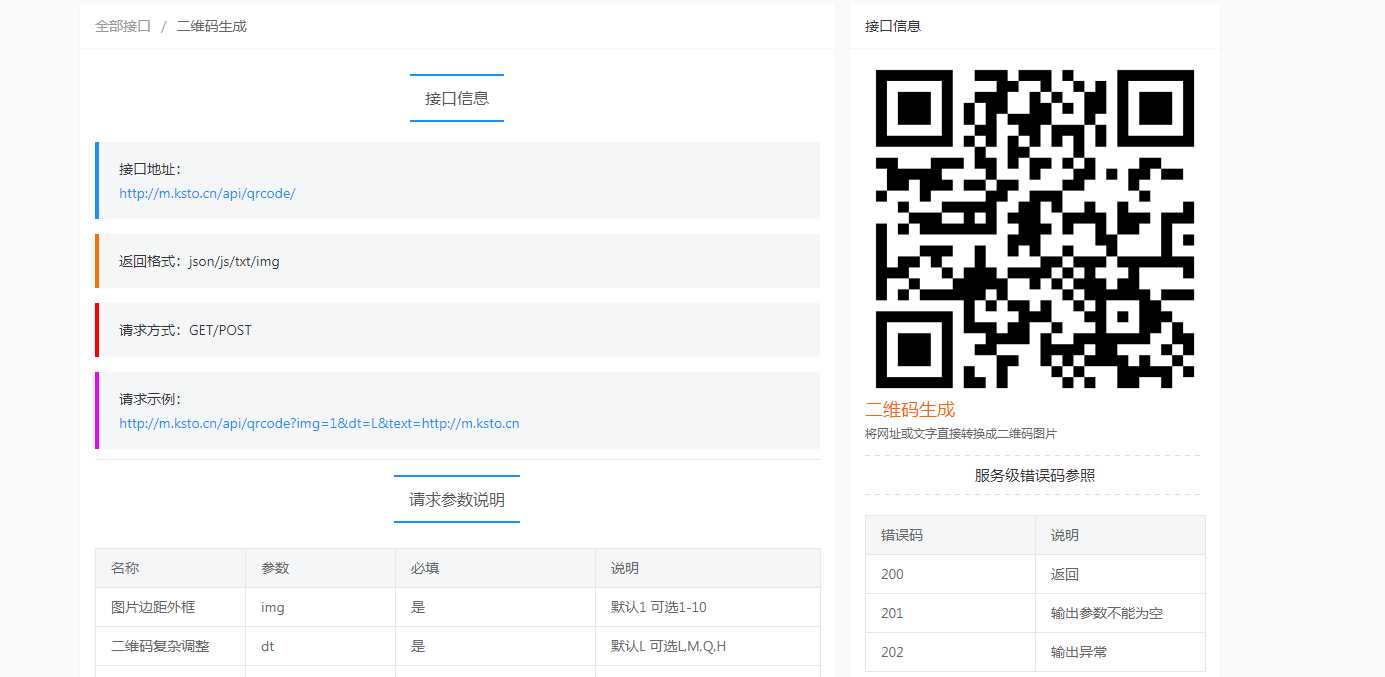Image resolution: width=1385 pixels, height=677 pixels.
Task: Click the 返回格式 json/js/txt/img info bar
Action: click(x=457, y=261)
